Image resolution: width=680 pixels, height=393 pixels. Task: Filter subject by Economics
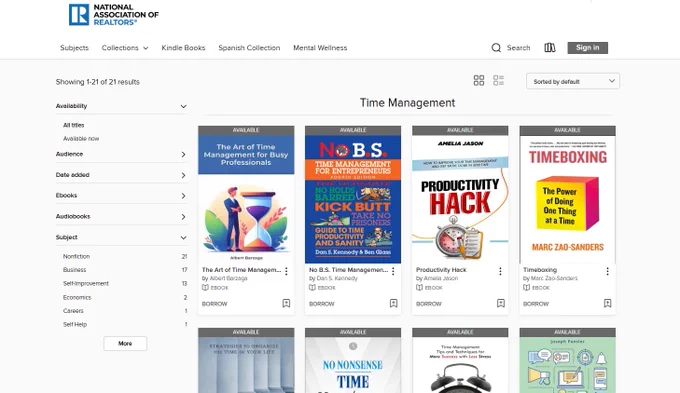click(77, 297)
